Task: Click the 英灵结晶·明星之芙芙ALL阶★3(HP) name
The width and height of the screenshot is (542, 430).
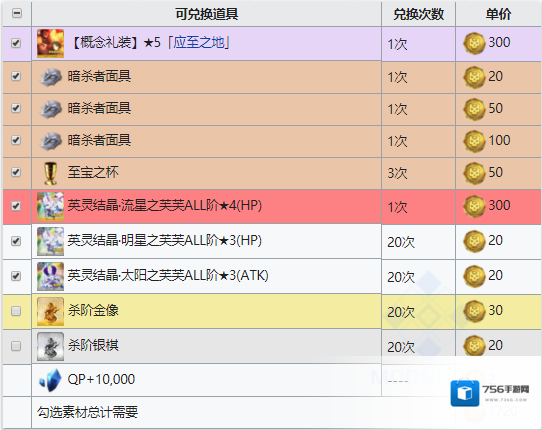Action: [x=165, y=240]
